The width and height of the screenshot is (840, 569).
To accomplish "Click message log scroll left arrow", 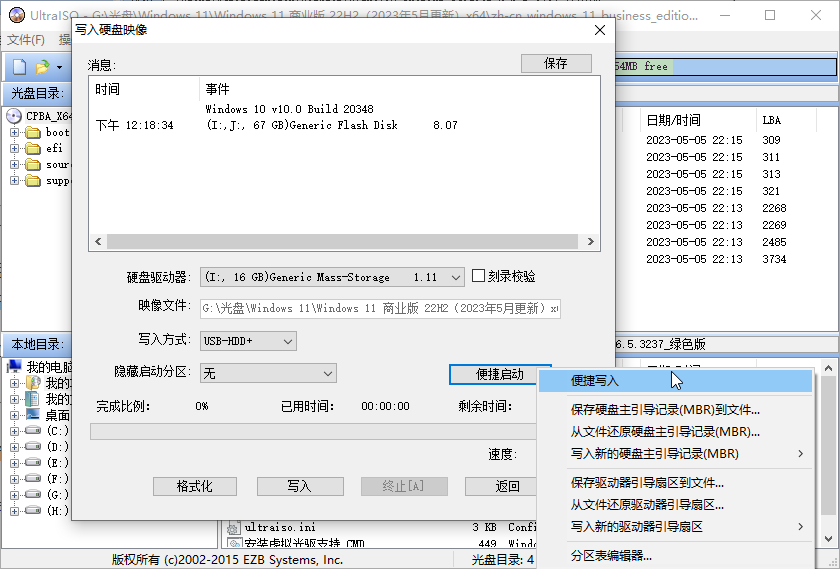I will (98, 242).
